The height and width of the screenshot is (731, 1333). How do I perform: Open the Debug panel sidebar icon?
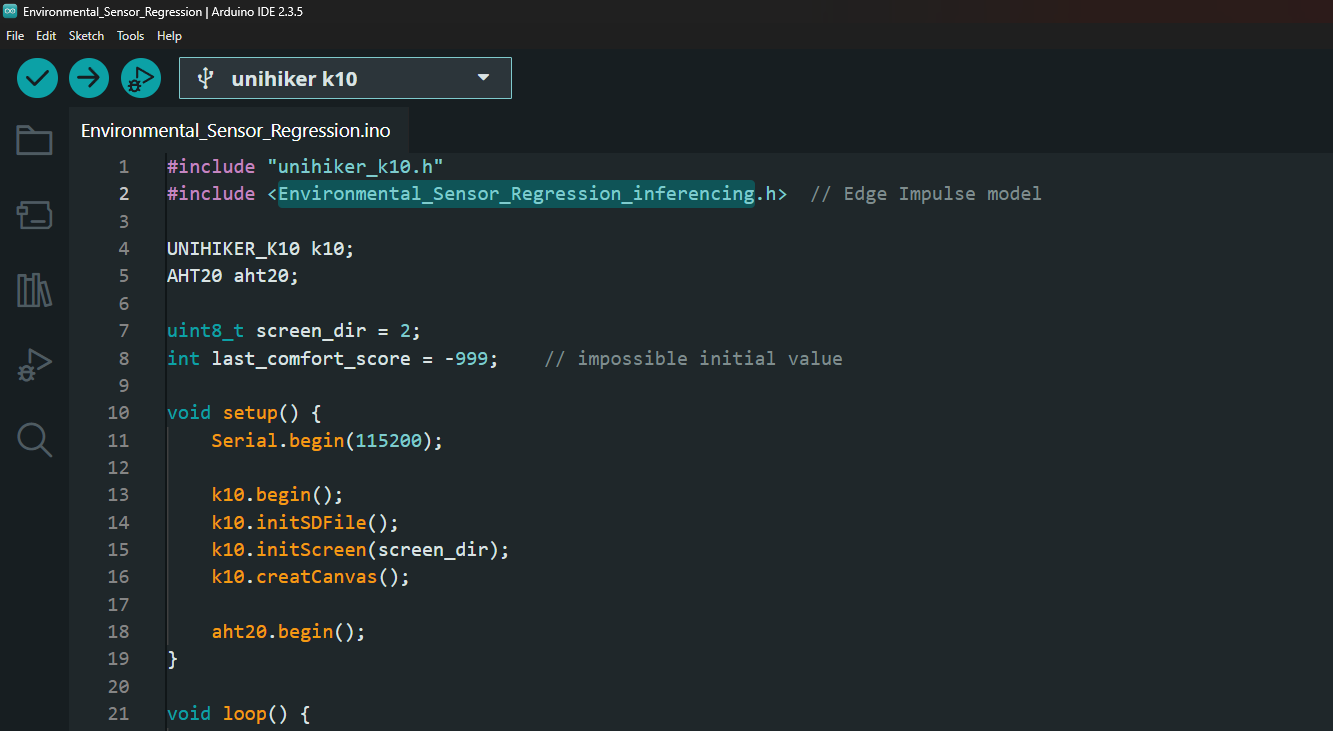point(34,365)
